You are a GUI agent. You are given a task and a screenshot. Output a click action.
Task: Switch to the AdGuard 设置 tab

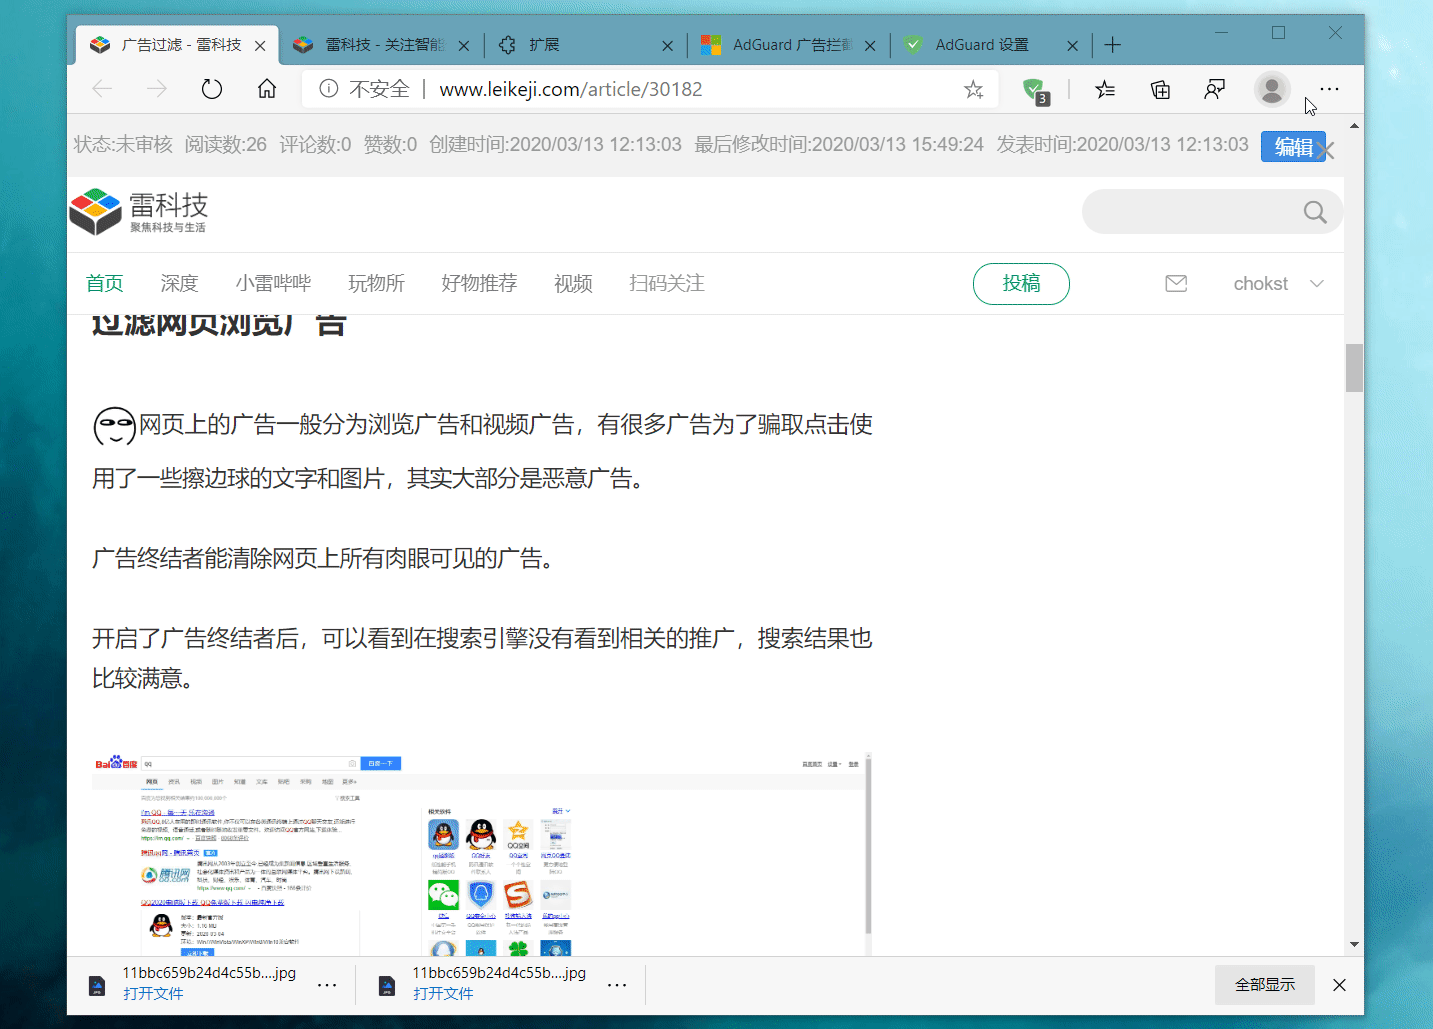(x=981, y=45)
